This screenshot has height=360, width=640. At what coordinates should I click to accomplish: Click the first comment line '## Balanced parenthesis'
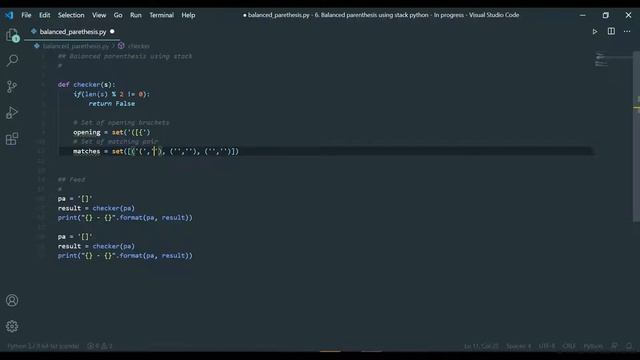tap(125, 56)
